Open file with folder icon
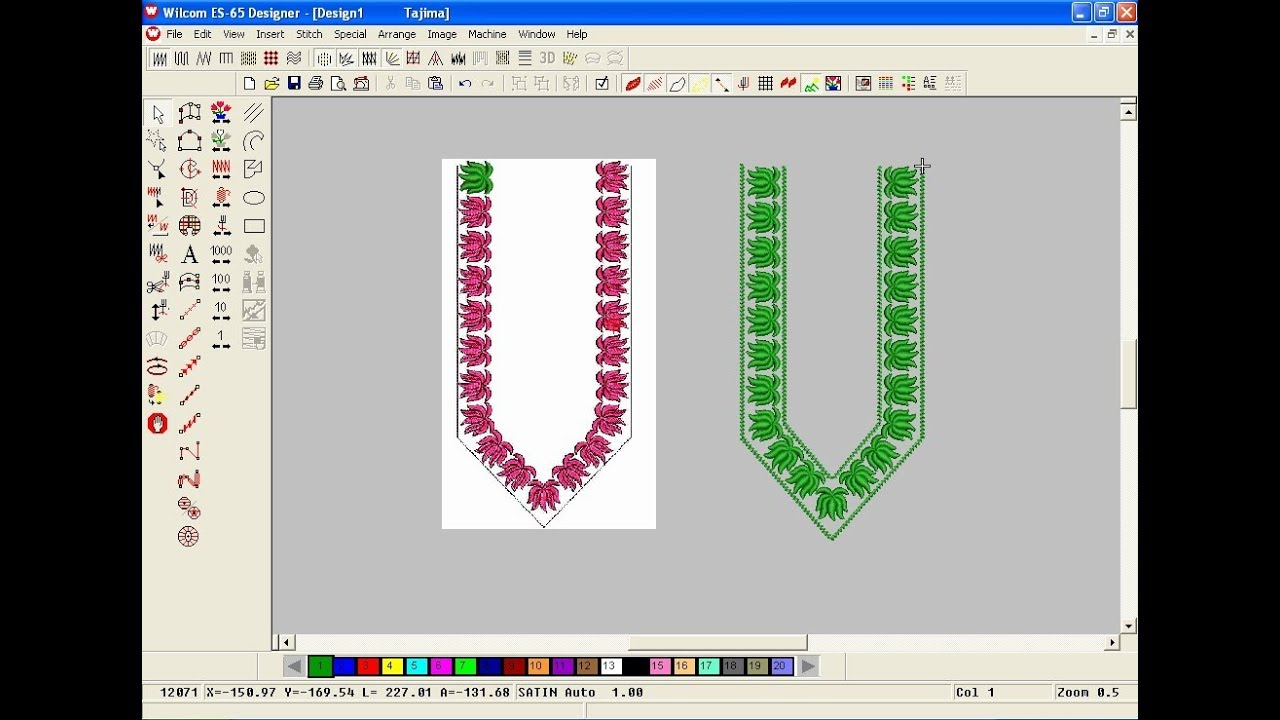 pyautogui.click(x=271, y=84)
